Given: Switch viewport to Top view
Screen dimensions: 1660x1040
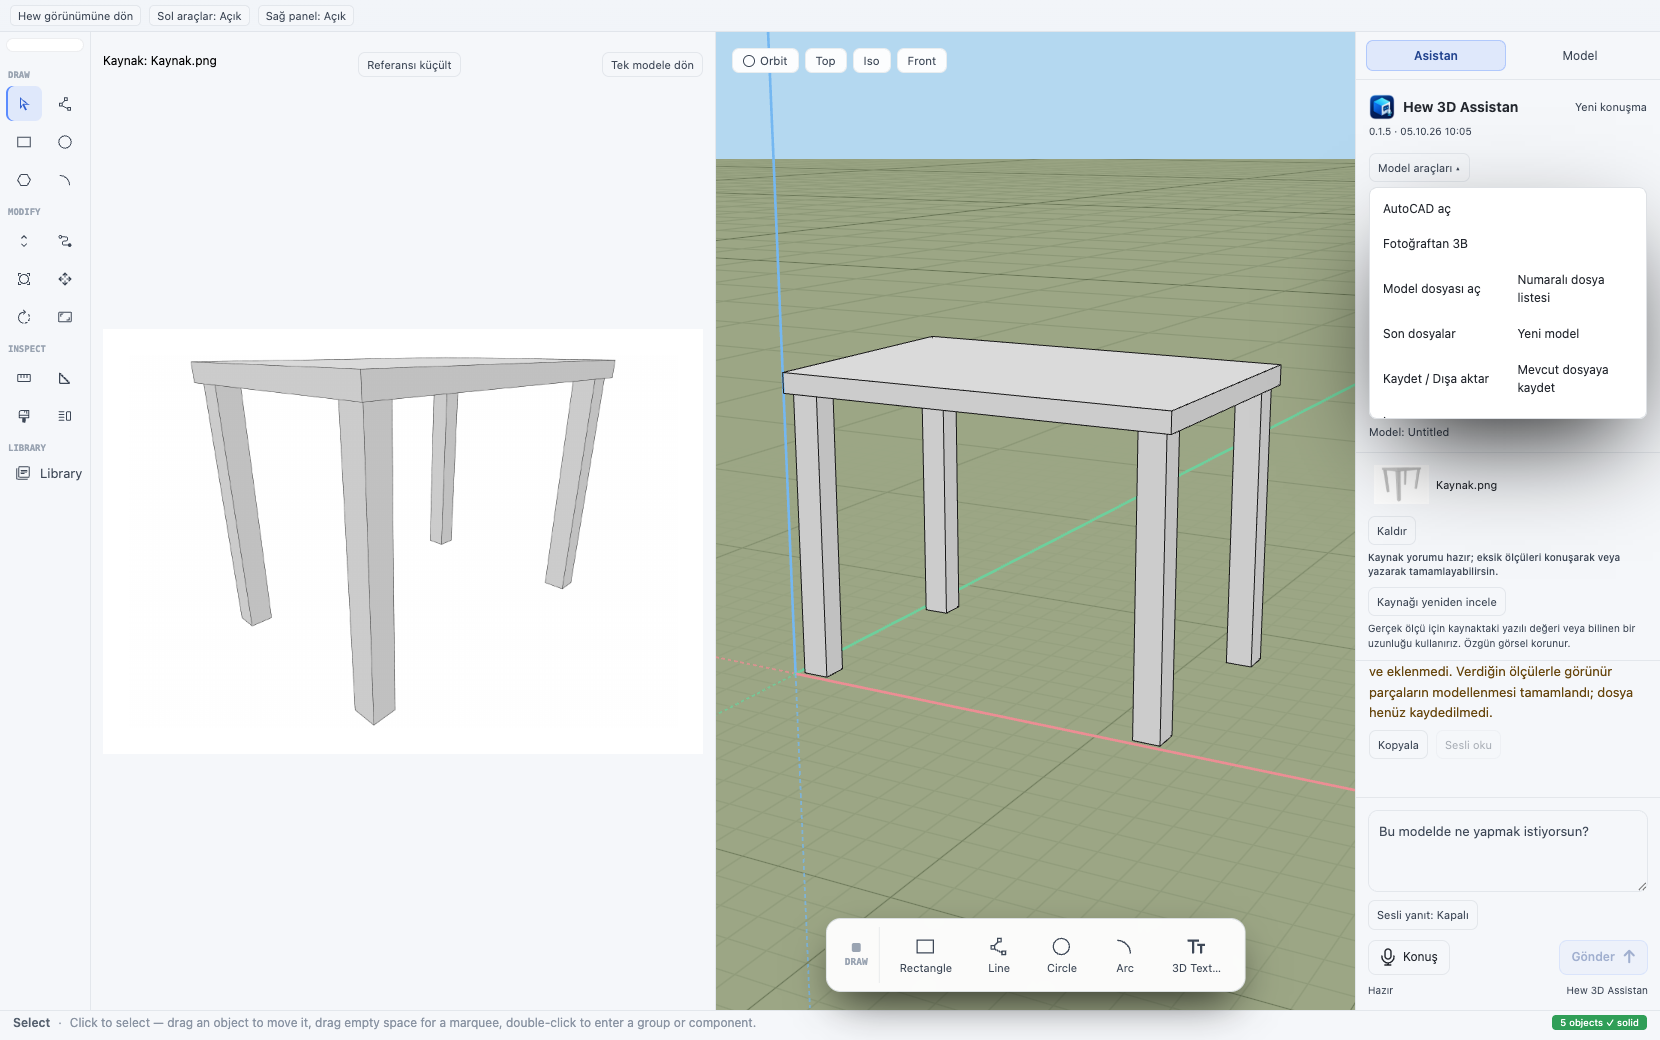Looking at the screenshot, I should [825, 61].
